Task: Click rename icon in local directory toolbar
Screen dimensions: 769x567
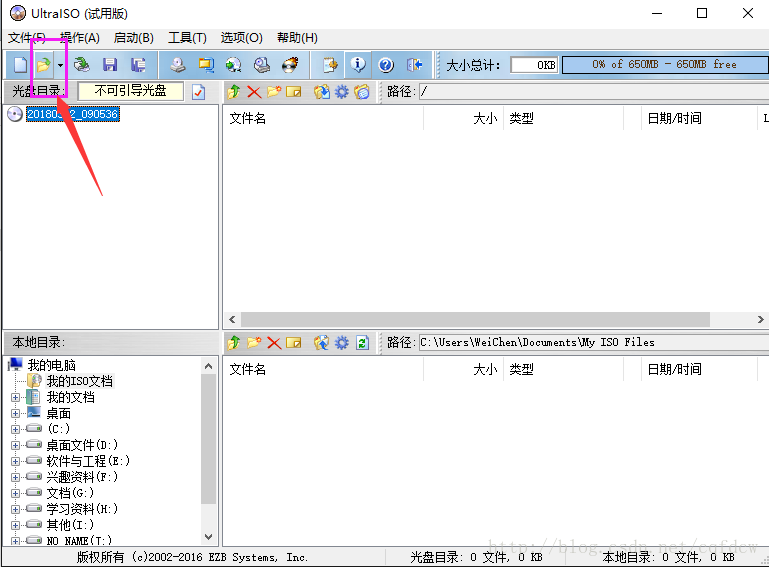Action: tap(293, 342)
